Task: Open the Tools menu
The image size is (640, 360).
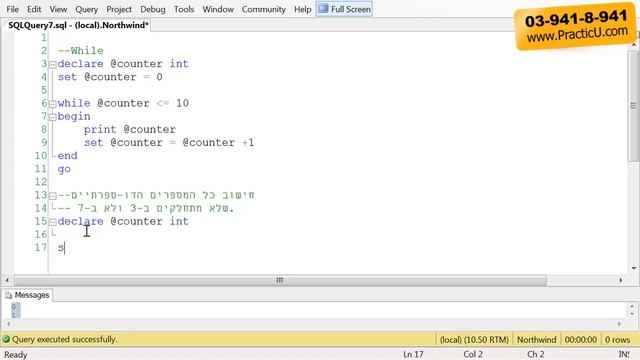Action: (184, 9)
